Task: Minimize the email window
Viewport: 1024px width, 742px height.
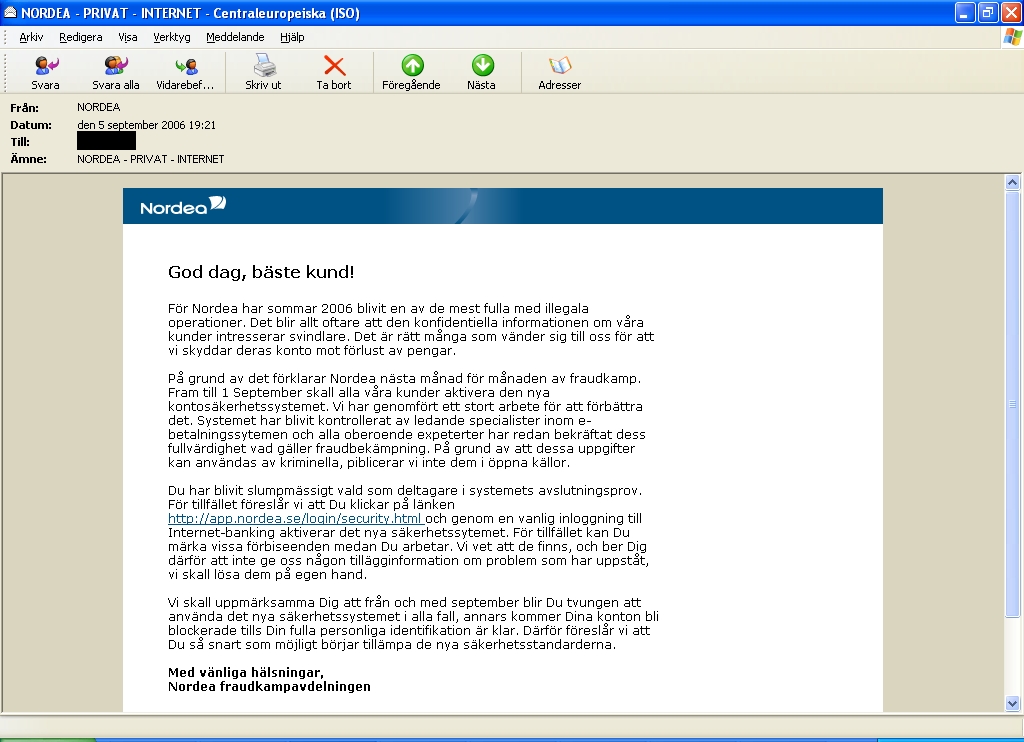Action: click(965, 12)
